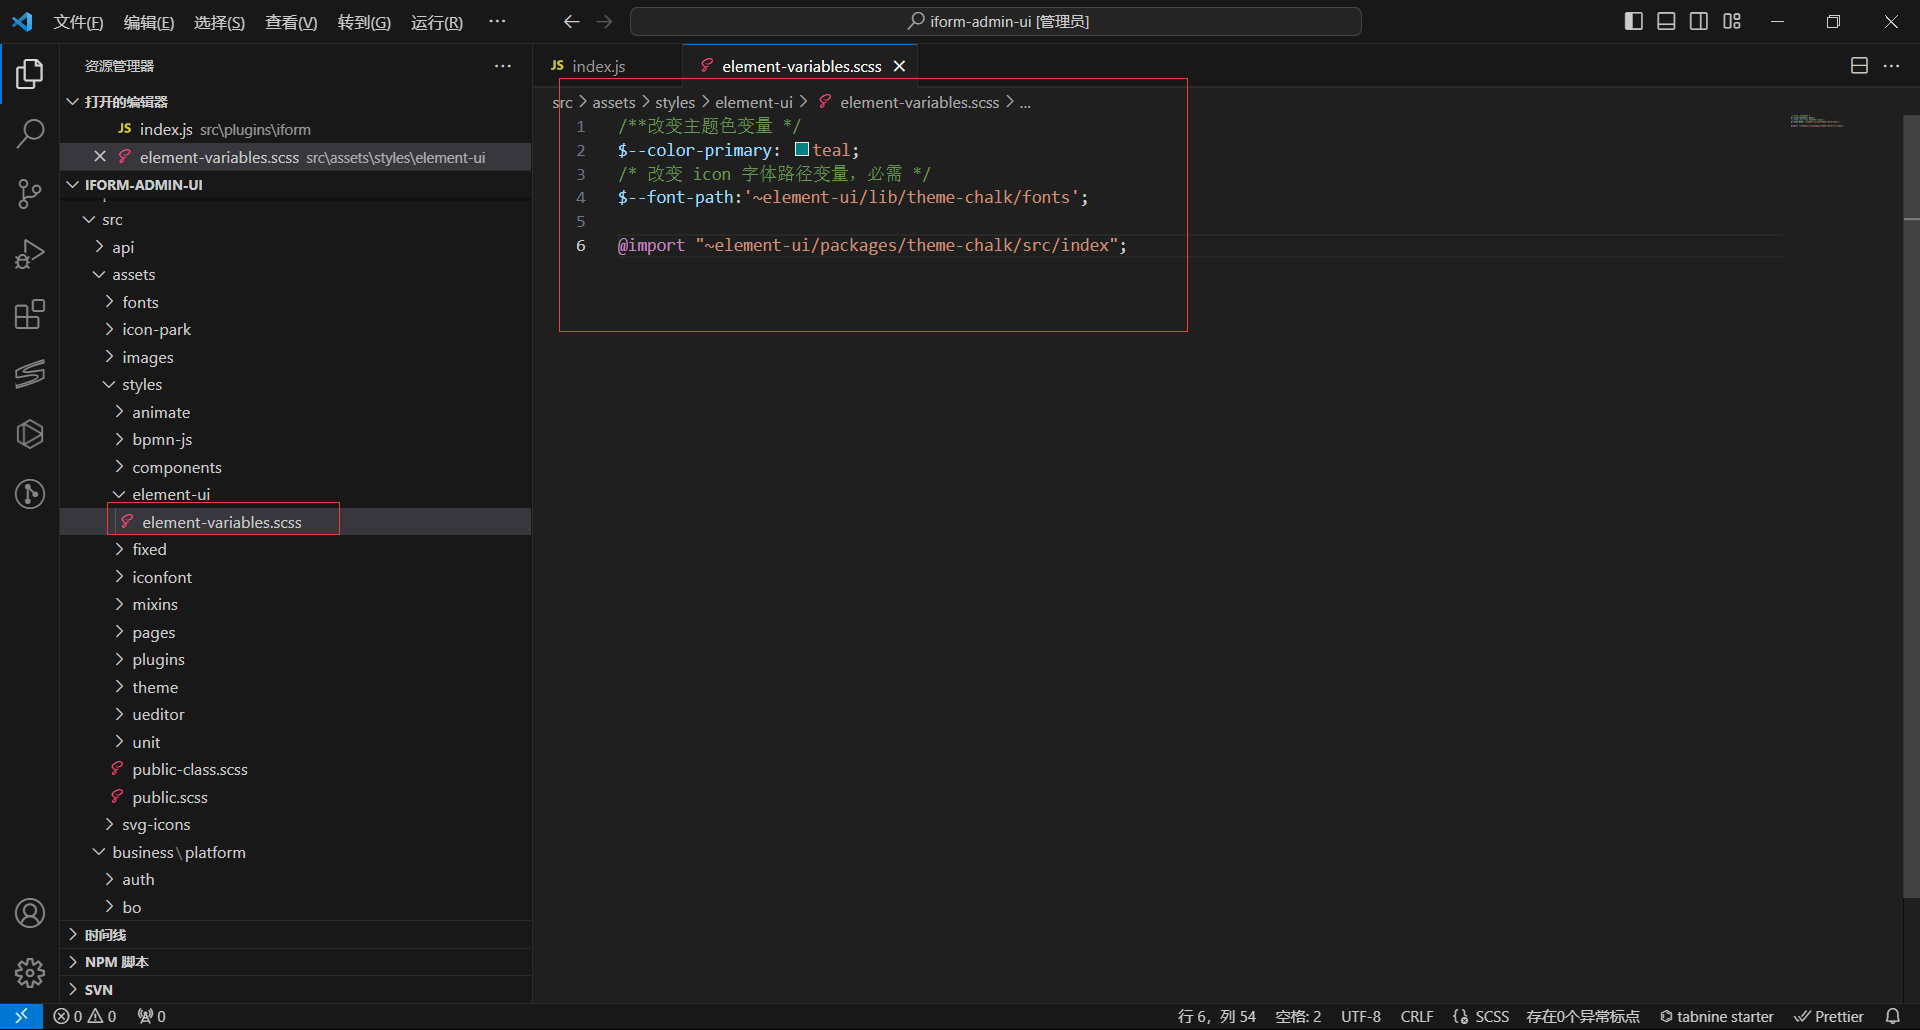Click the UTF-8 encoding button
Image resolution: width=1920 pixels, height=1030 pixels.
tap(1360, 1016)
